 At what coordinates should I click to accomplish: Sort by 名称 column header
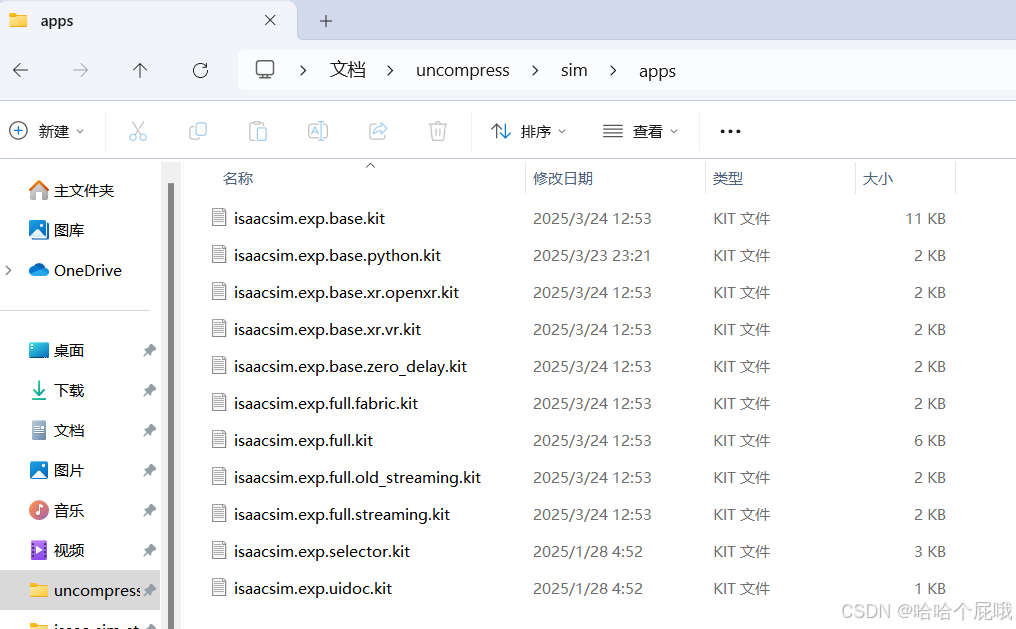(238, 179)
